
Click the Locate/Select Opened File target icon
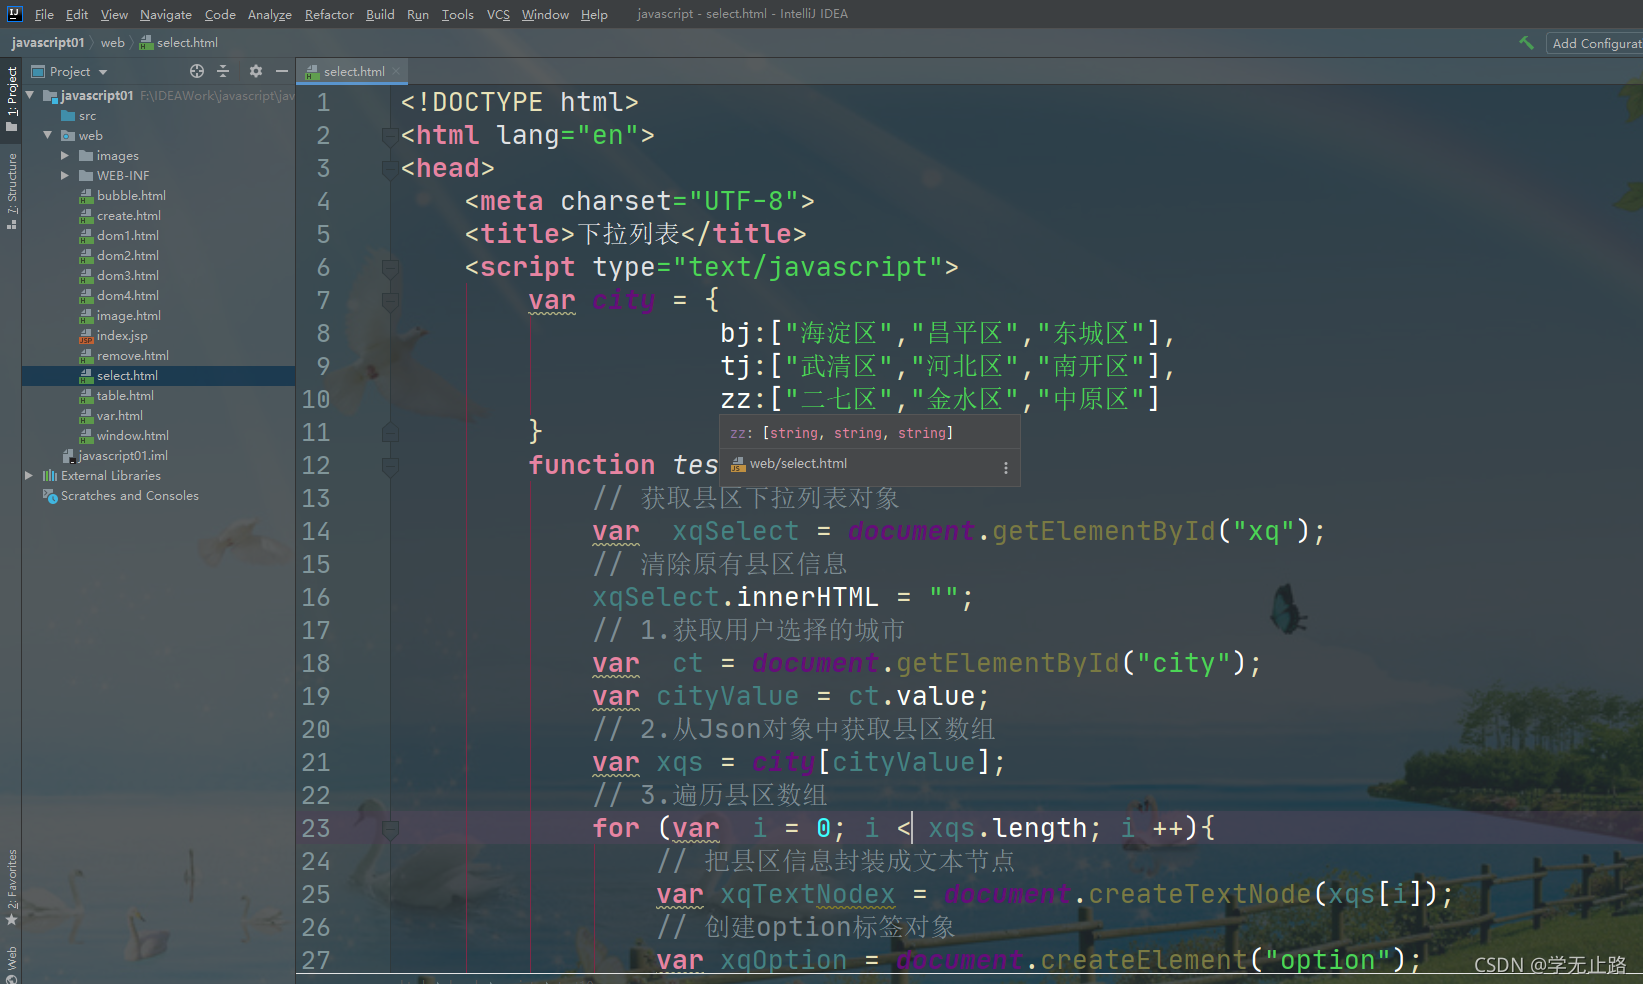point(197,71)
